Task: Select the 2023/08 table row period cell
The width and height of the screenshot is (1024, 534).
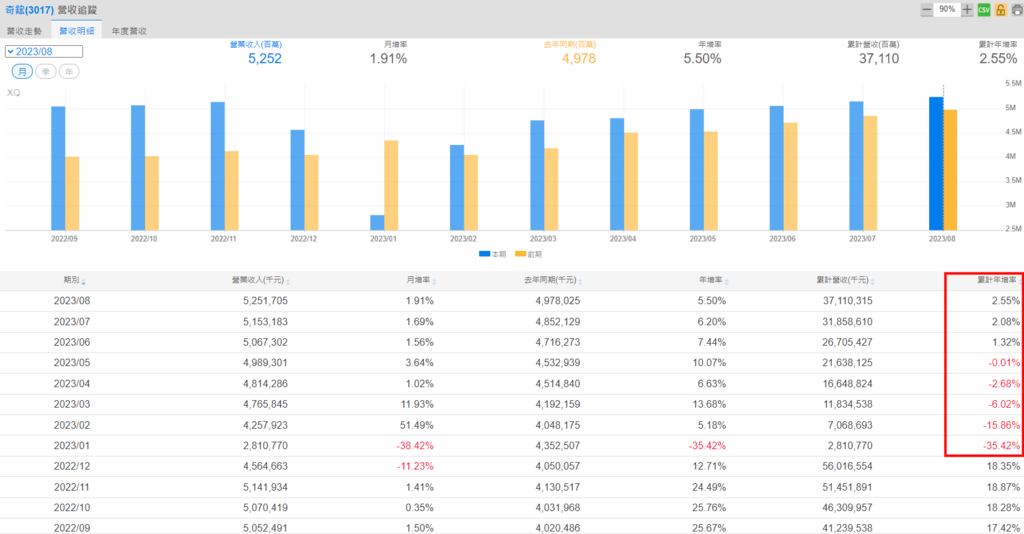Action: pos(72,301)
